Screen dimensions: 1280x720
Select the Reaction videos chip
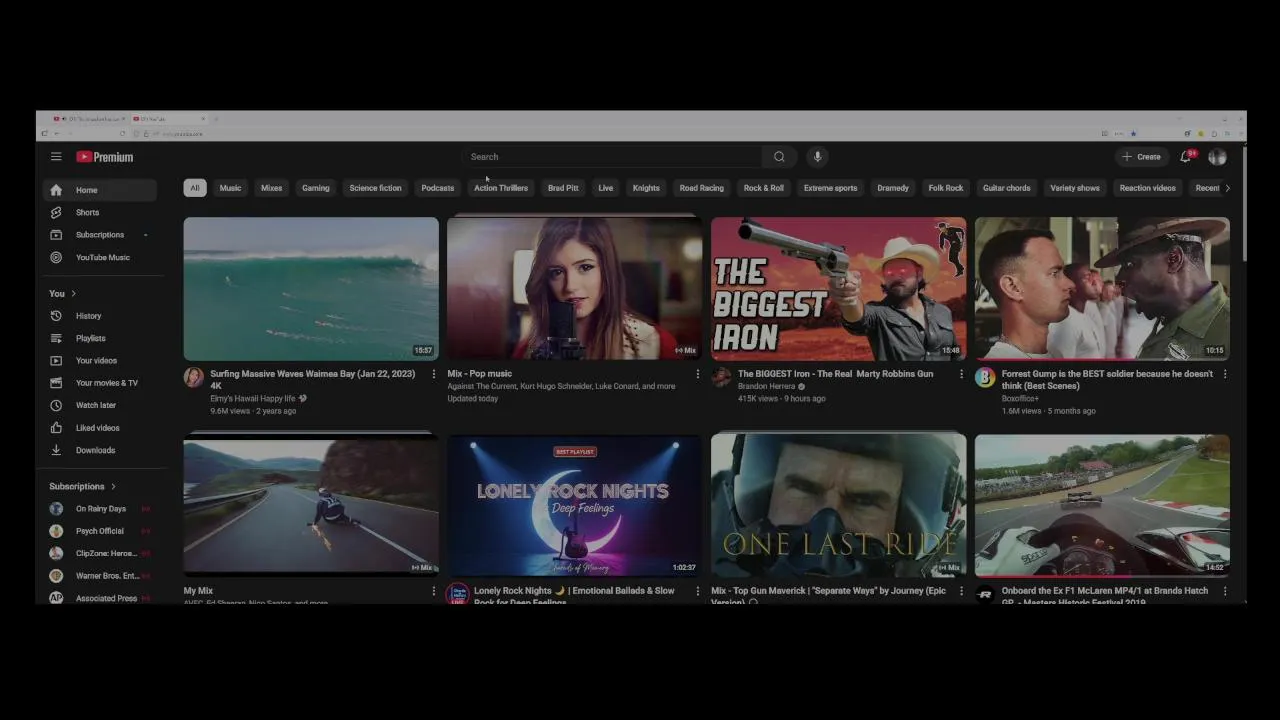(x=1148, y=188)
